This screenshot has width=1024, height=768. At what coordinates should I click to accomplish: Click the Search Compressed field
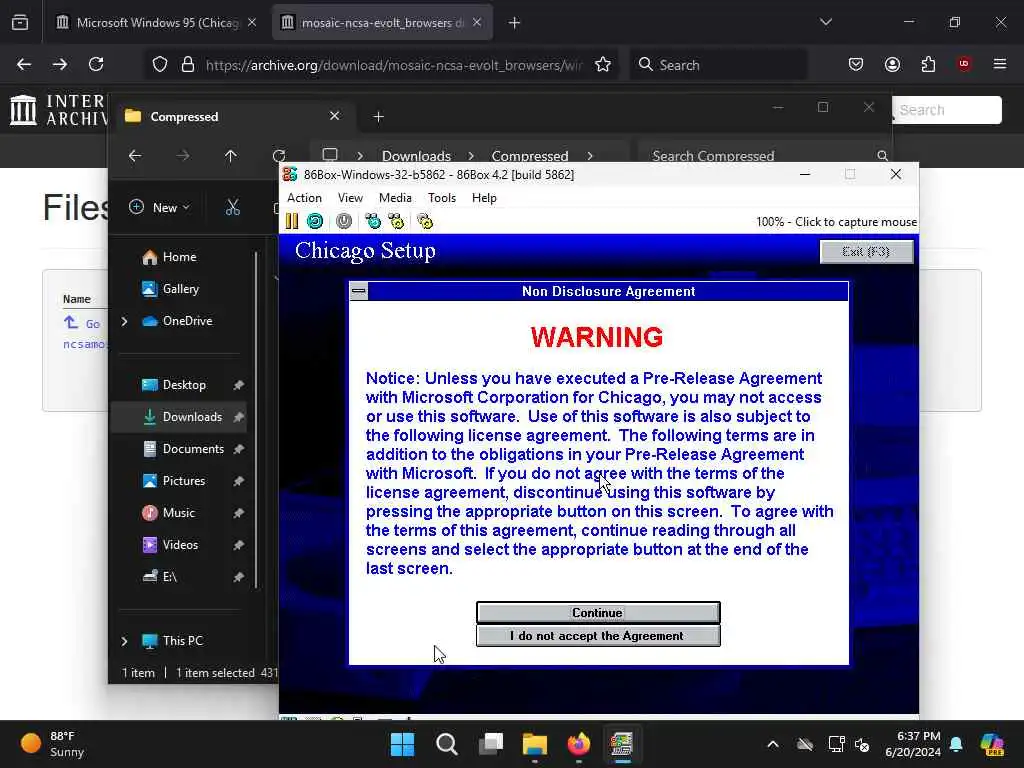click(764, 156)
